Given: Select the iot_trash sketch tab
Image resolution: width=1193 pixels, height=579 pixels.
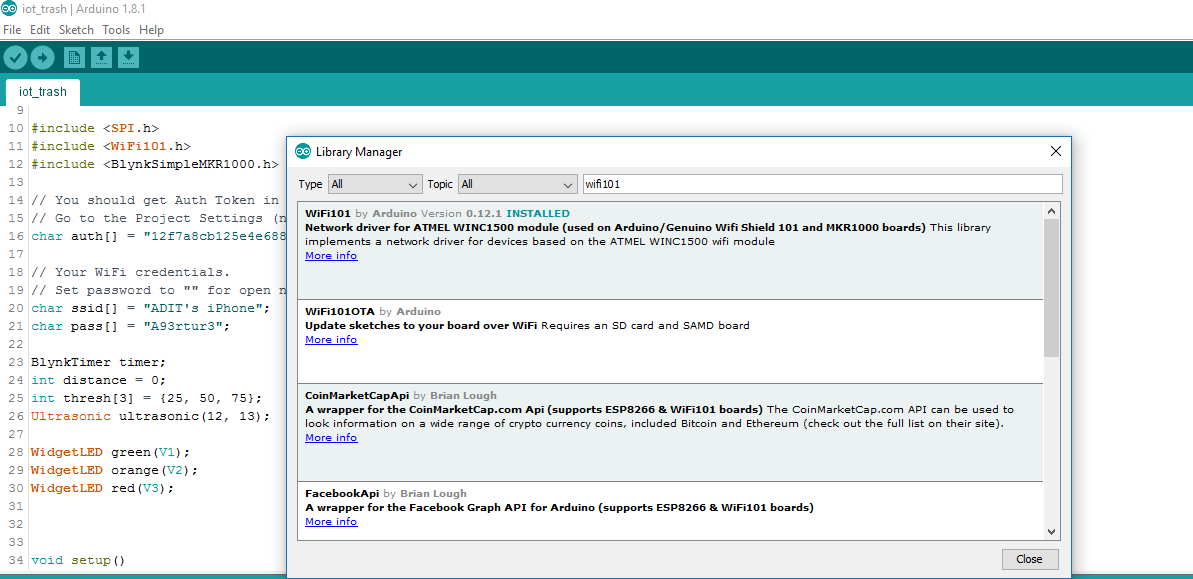Looking at the screenshot, I should pos(43,91).
